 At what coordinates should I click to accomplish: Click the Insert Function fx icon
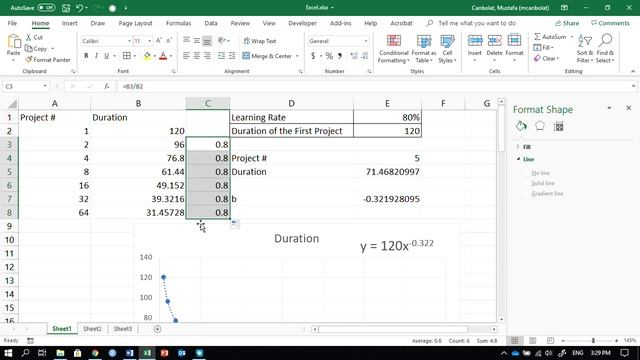107,87
